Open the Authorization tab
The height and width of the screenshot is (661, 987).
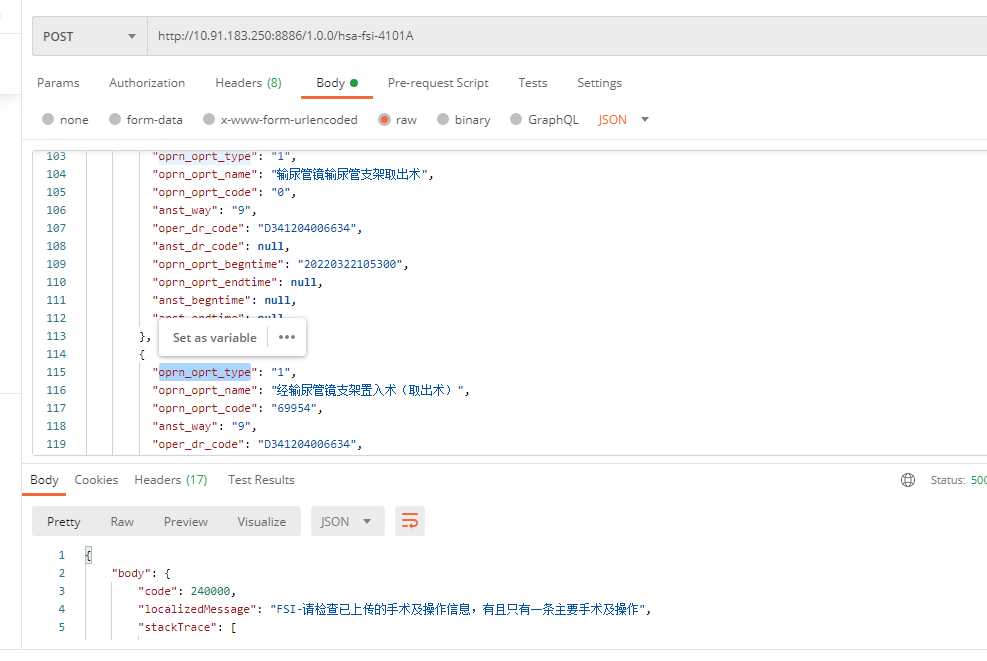tap(147, 83)
